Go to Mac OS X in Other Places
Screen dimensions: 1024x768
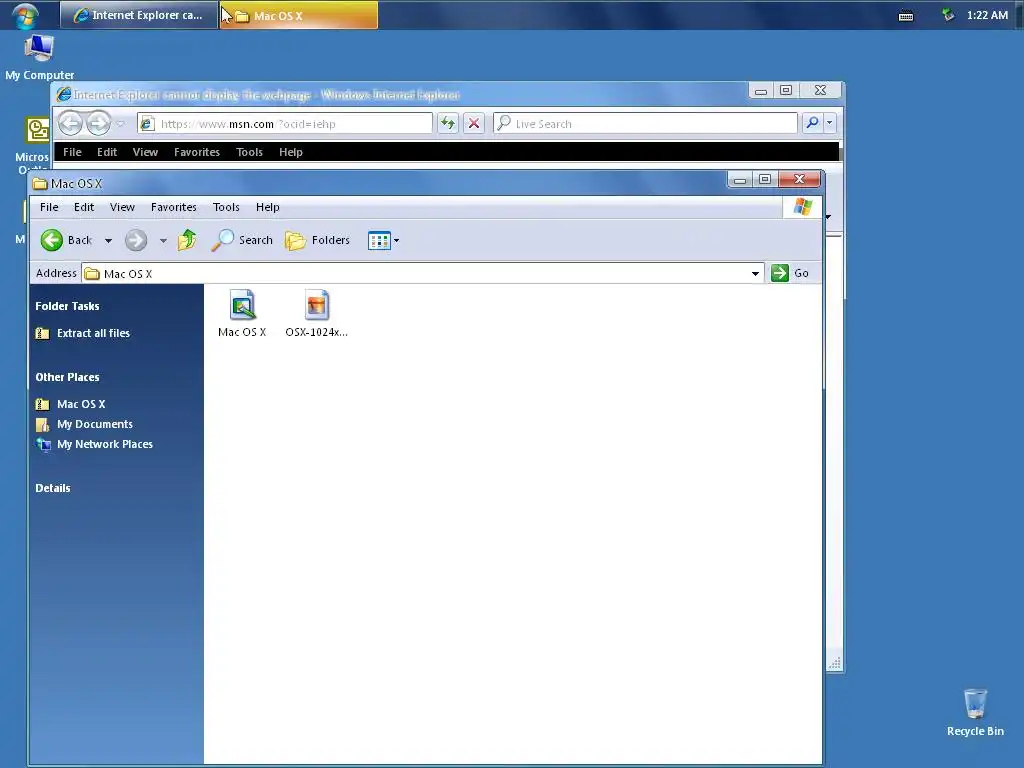pyautogui.click(x=81, y=404)
